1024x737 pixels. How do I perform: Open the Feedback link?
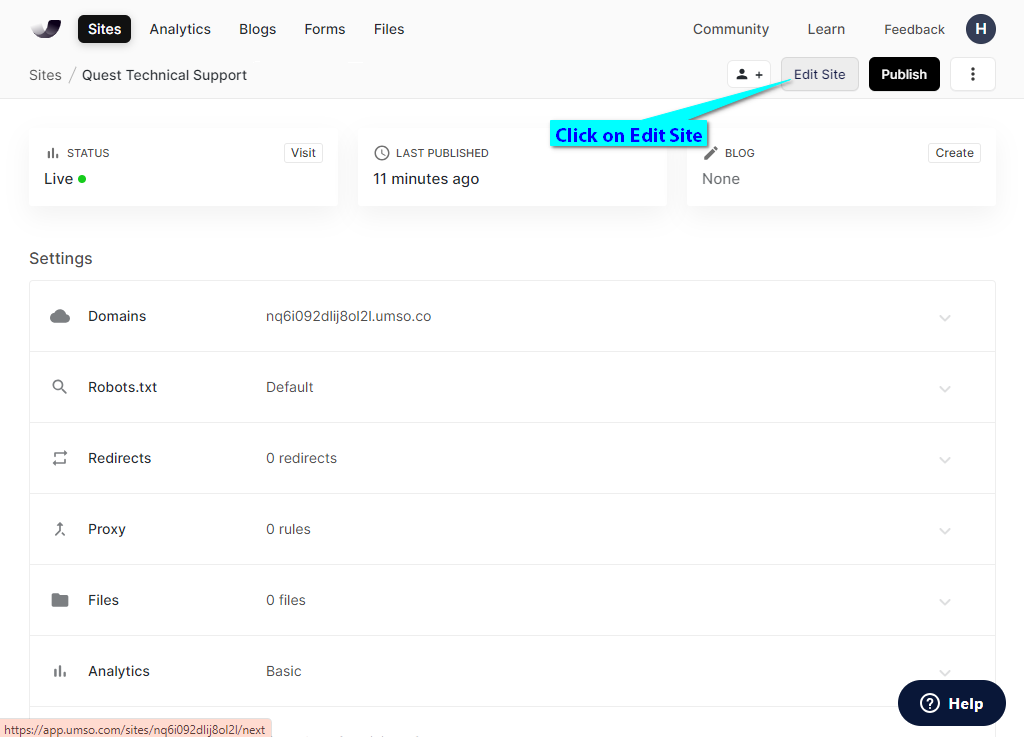click(x=914, y=29)
